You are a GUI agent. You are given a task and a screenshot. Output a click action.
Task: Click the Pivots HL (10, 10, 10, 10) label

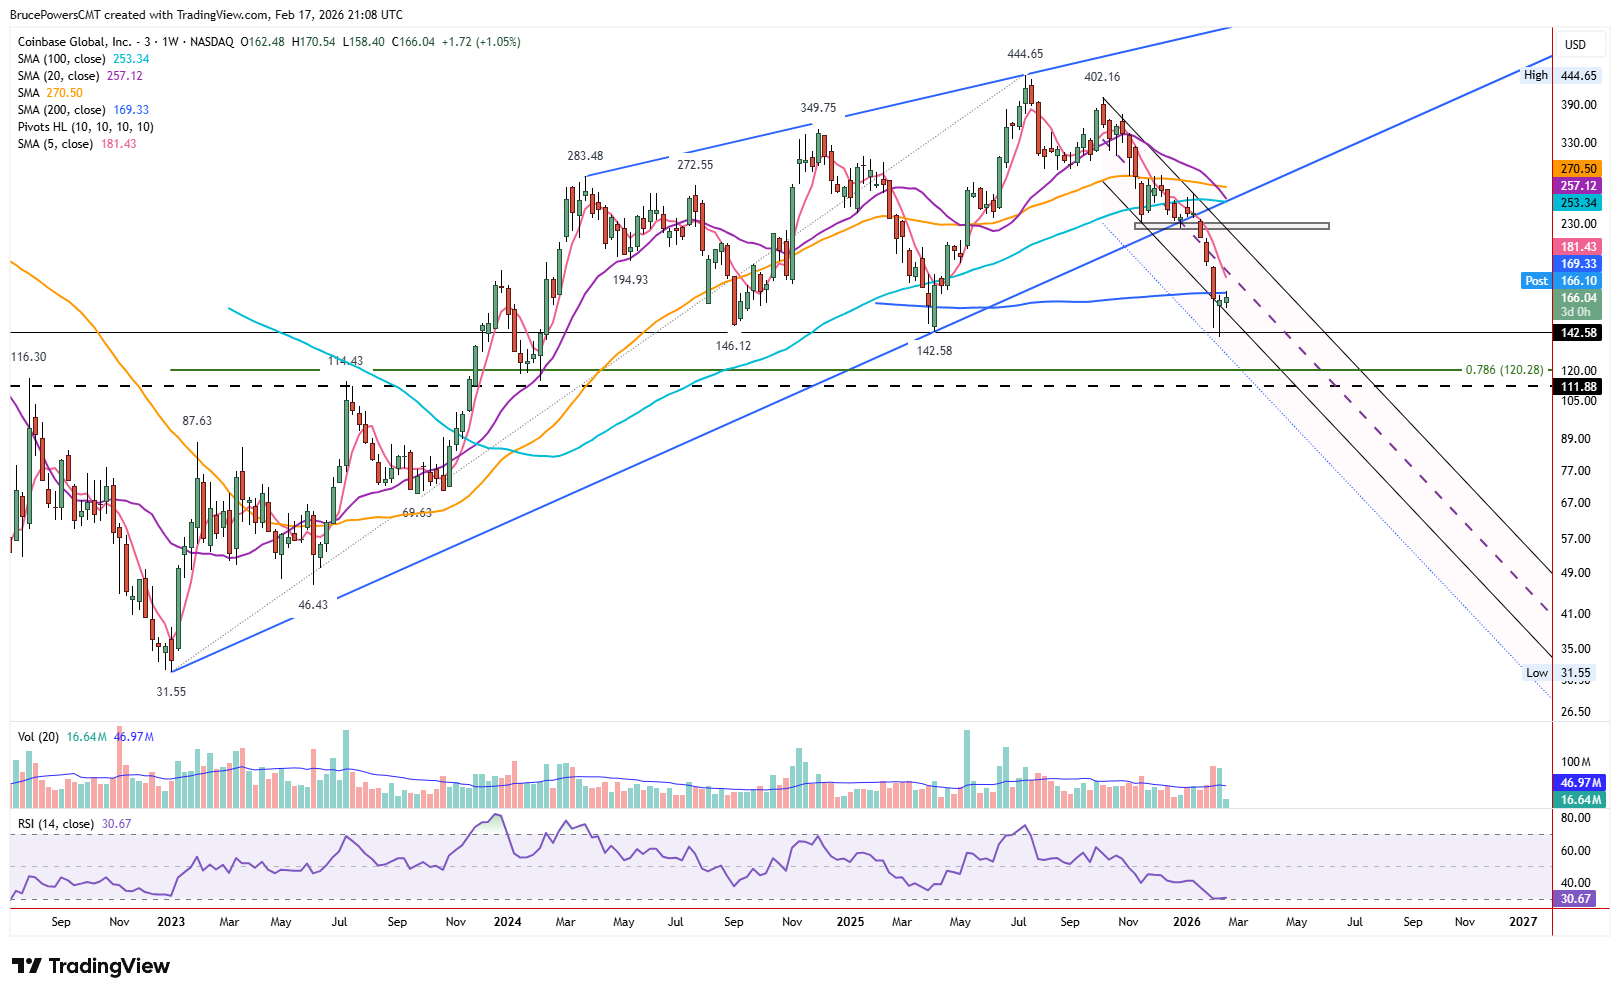(86, 127)
